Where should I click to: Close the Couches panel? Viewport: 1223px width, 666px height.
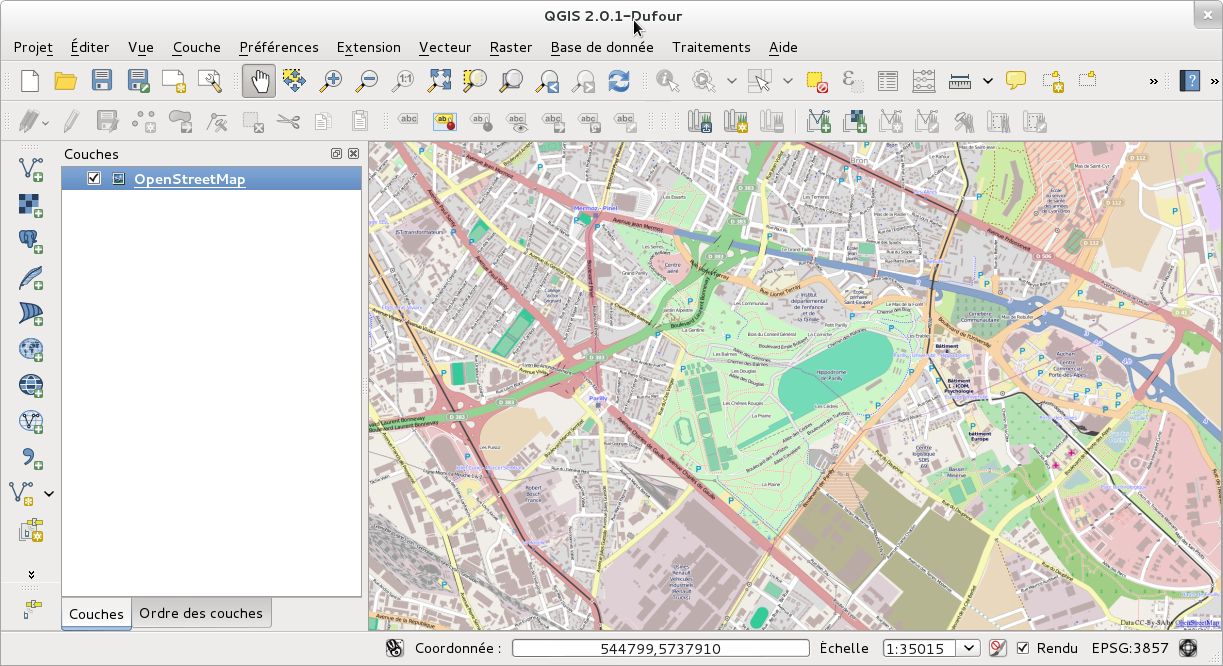coord(353,154)
